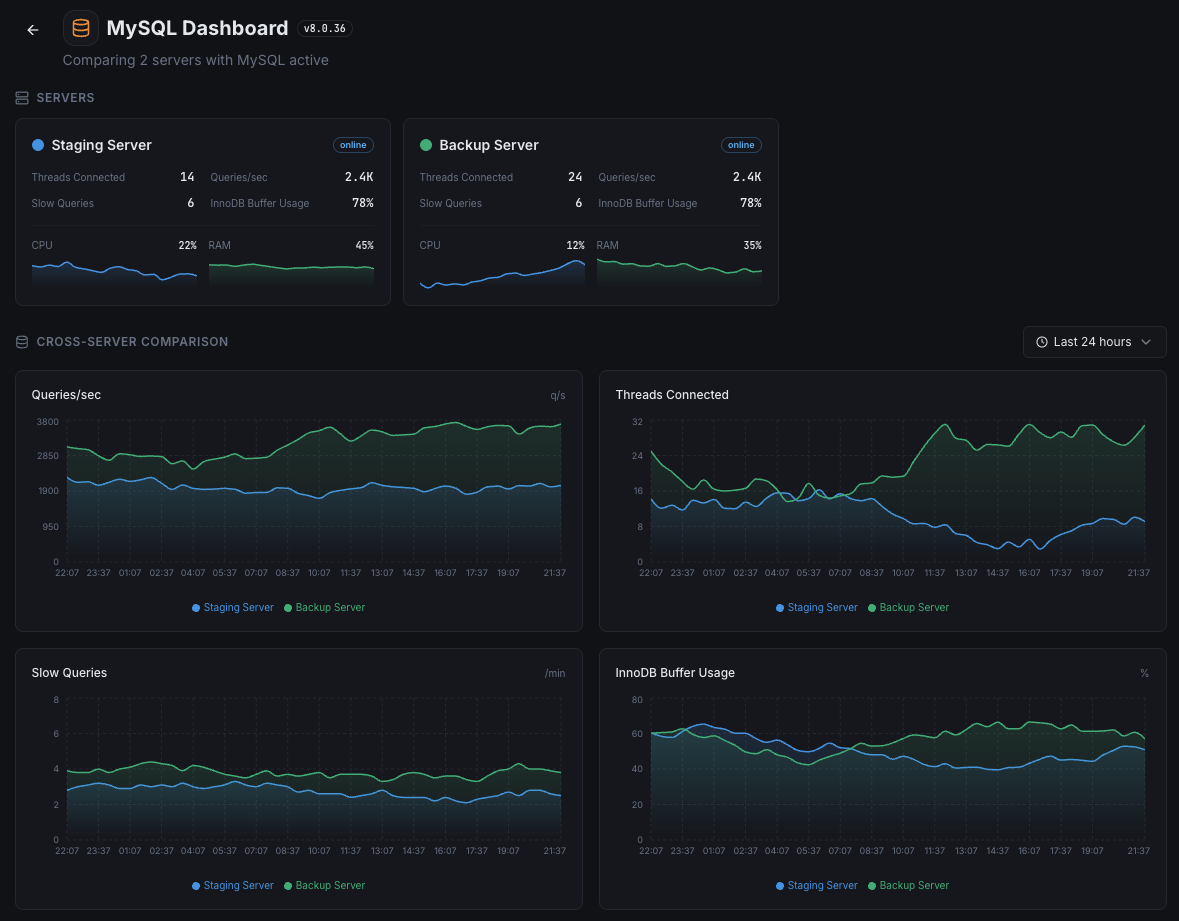This screenshot has height=921, width=1179.
Task: Toggle Staging Server in the Queries/sec legend
Action: tap(232, 607)
